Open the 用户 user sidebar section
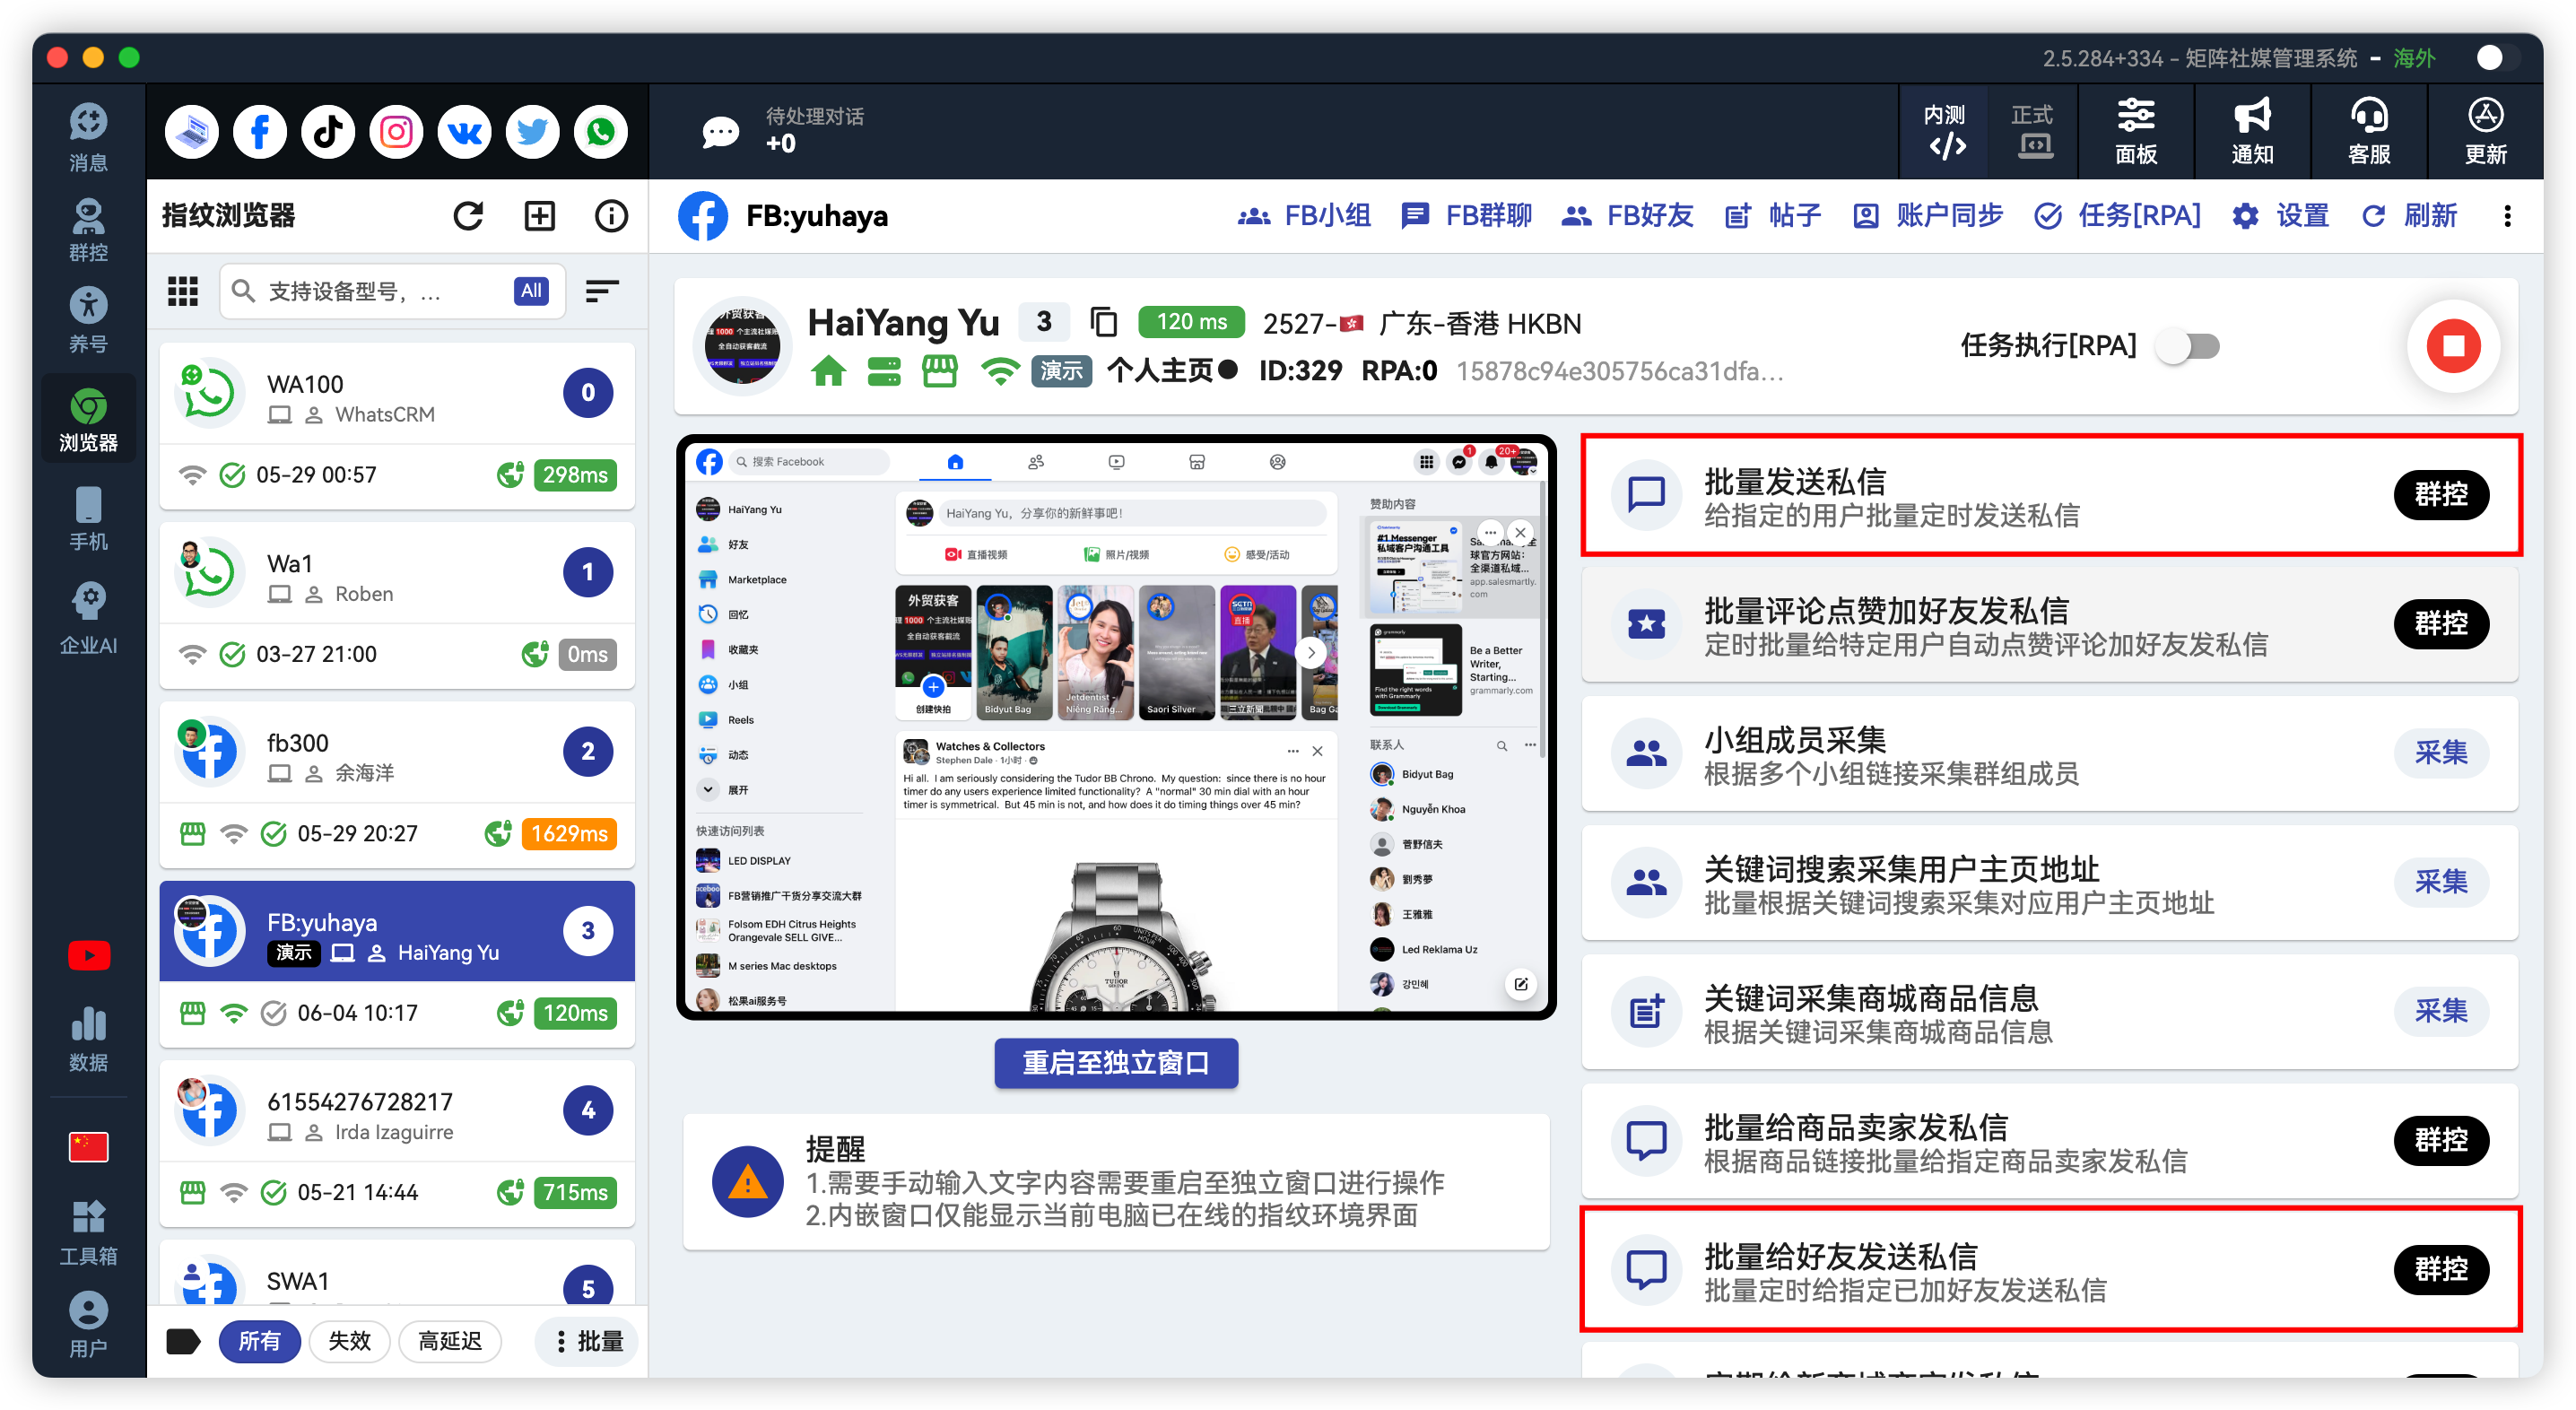 click(88, 1324)
